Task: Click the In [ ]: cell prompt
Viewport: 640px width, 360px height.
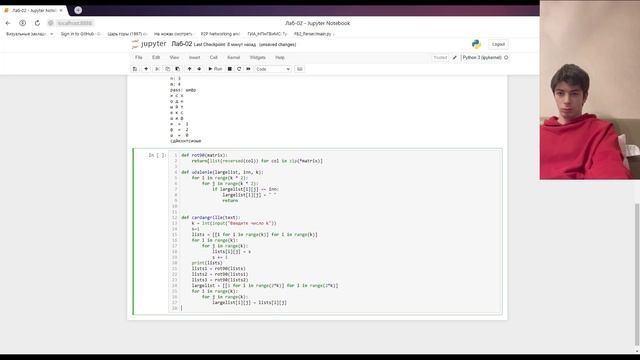Action: tap(157, 155)
